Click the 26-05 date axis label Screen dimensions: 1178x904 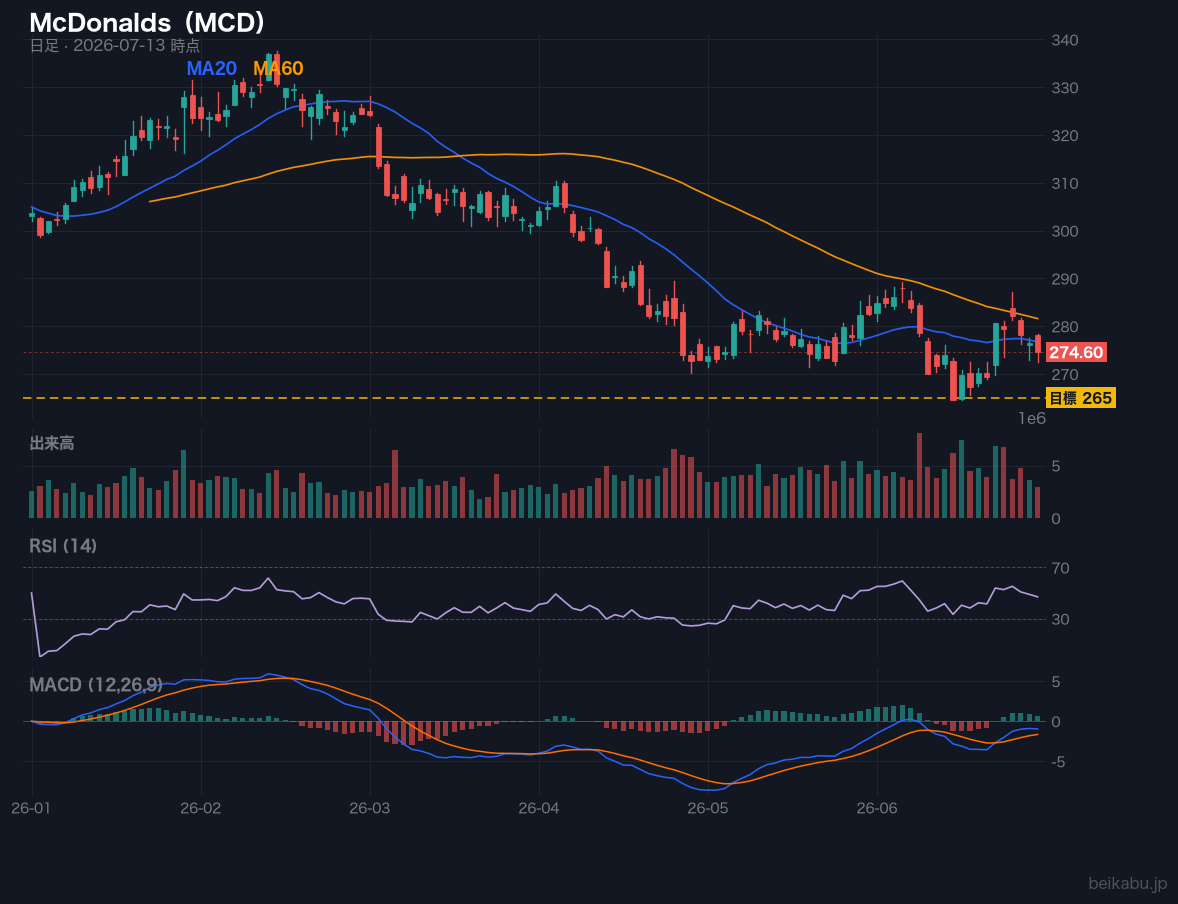click(x=708, y=809)
